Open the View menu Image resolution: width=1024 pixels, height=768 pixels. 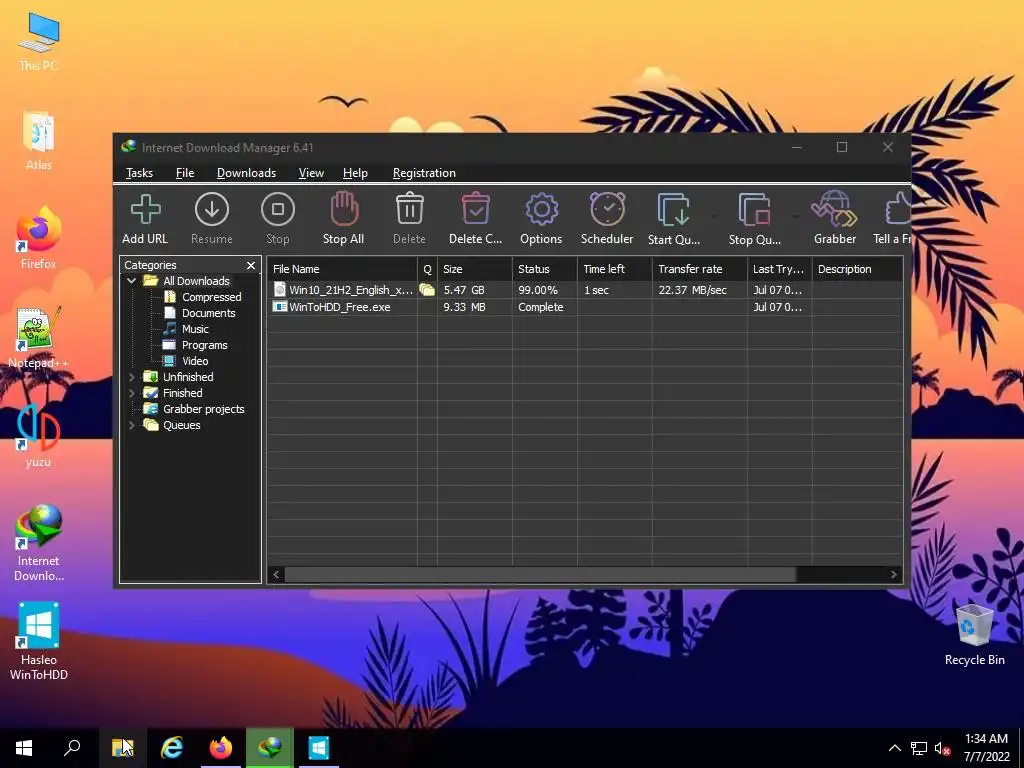point(311,173)
